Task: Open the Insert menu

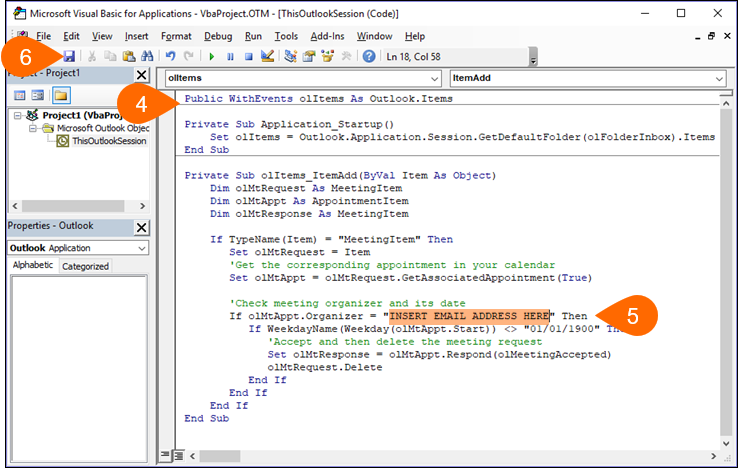Action: click(x=136, y=36)
